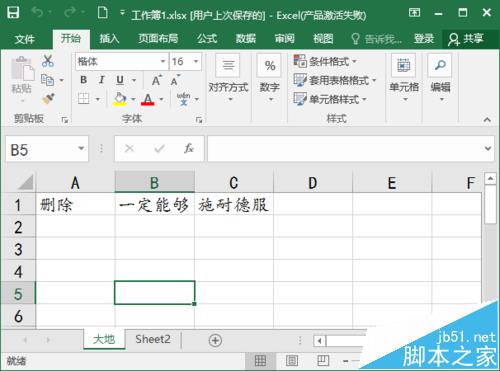Switch to Page Layout view icon
Viewport: 500px width, 371px height.
[292, 360]
